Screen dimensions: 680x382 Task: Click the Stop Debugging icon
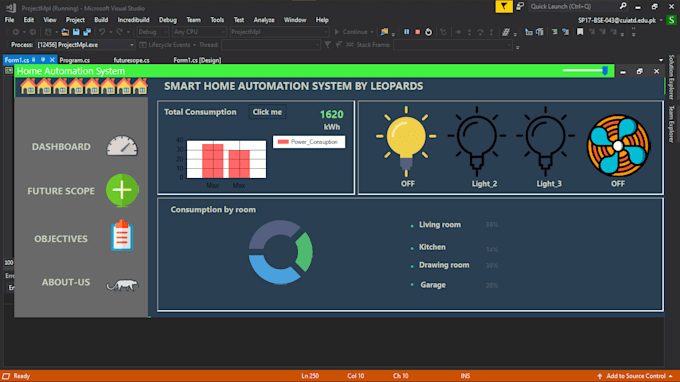418,32
